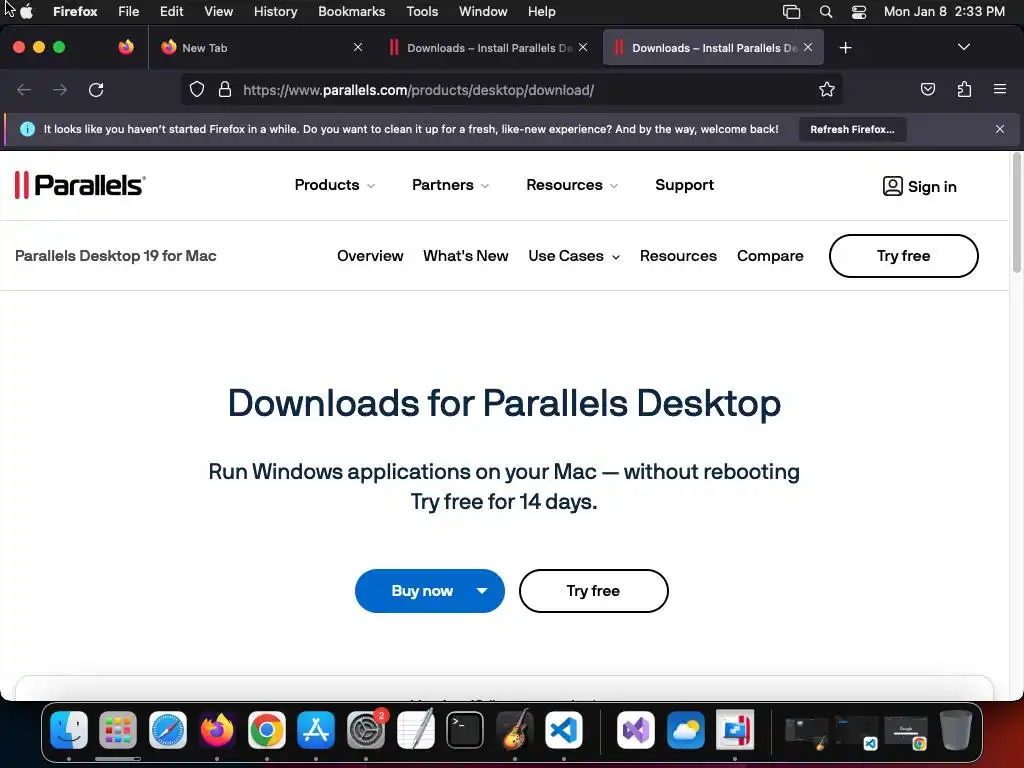Click the Sign in user icon
This screenshot has width=1024, height=768.
pyautogui.click(x=892, y=186)
